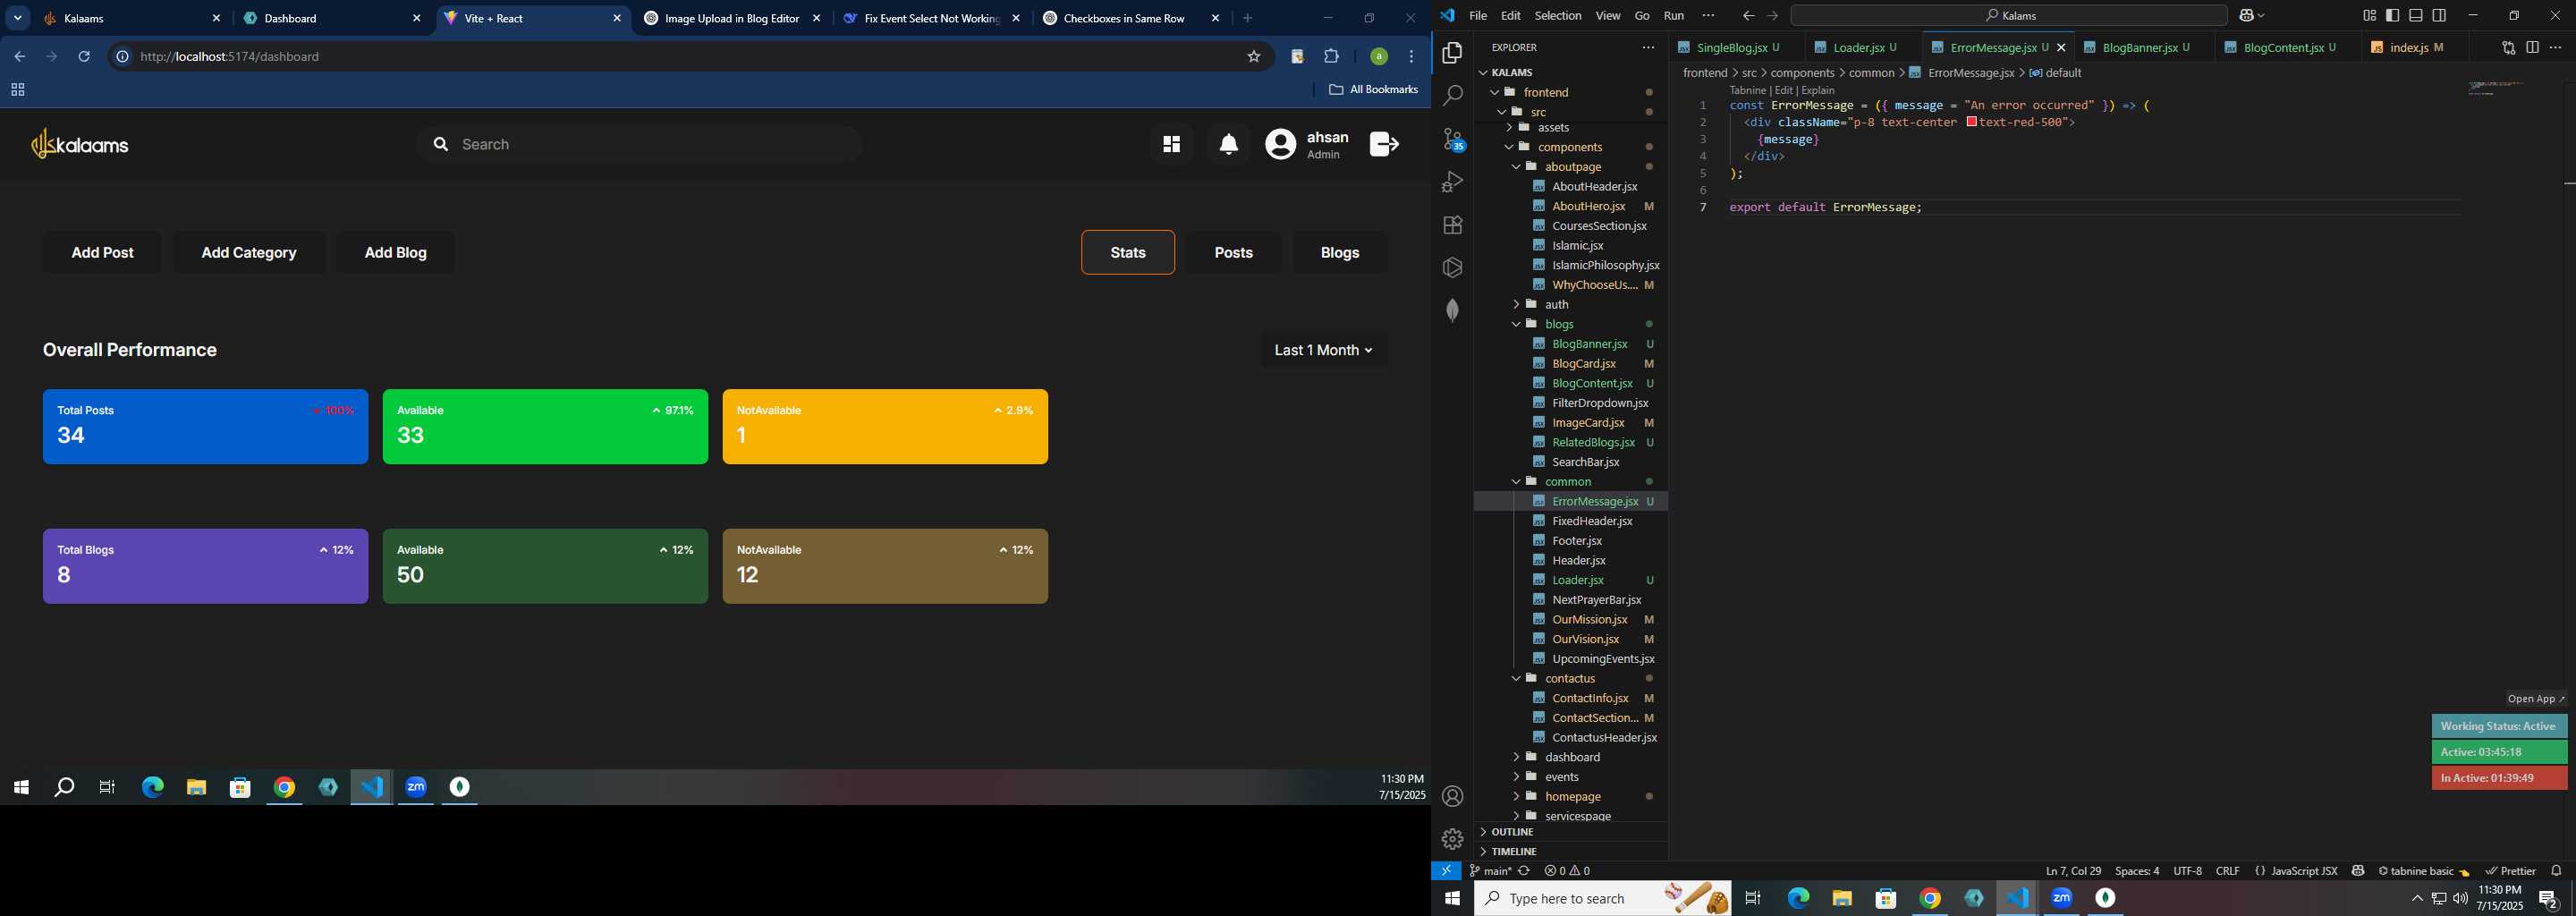Viewport: 2576px width, 916px height.
Task: Switch to BlogBanner.jsx editor tab
Action: [x=2143, y=47]
